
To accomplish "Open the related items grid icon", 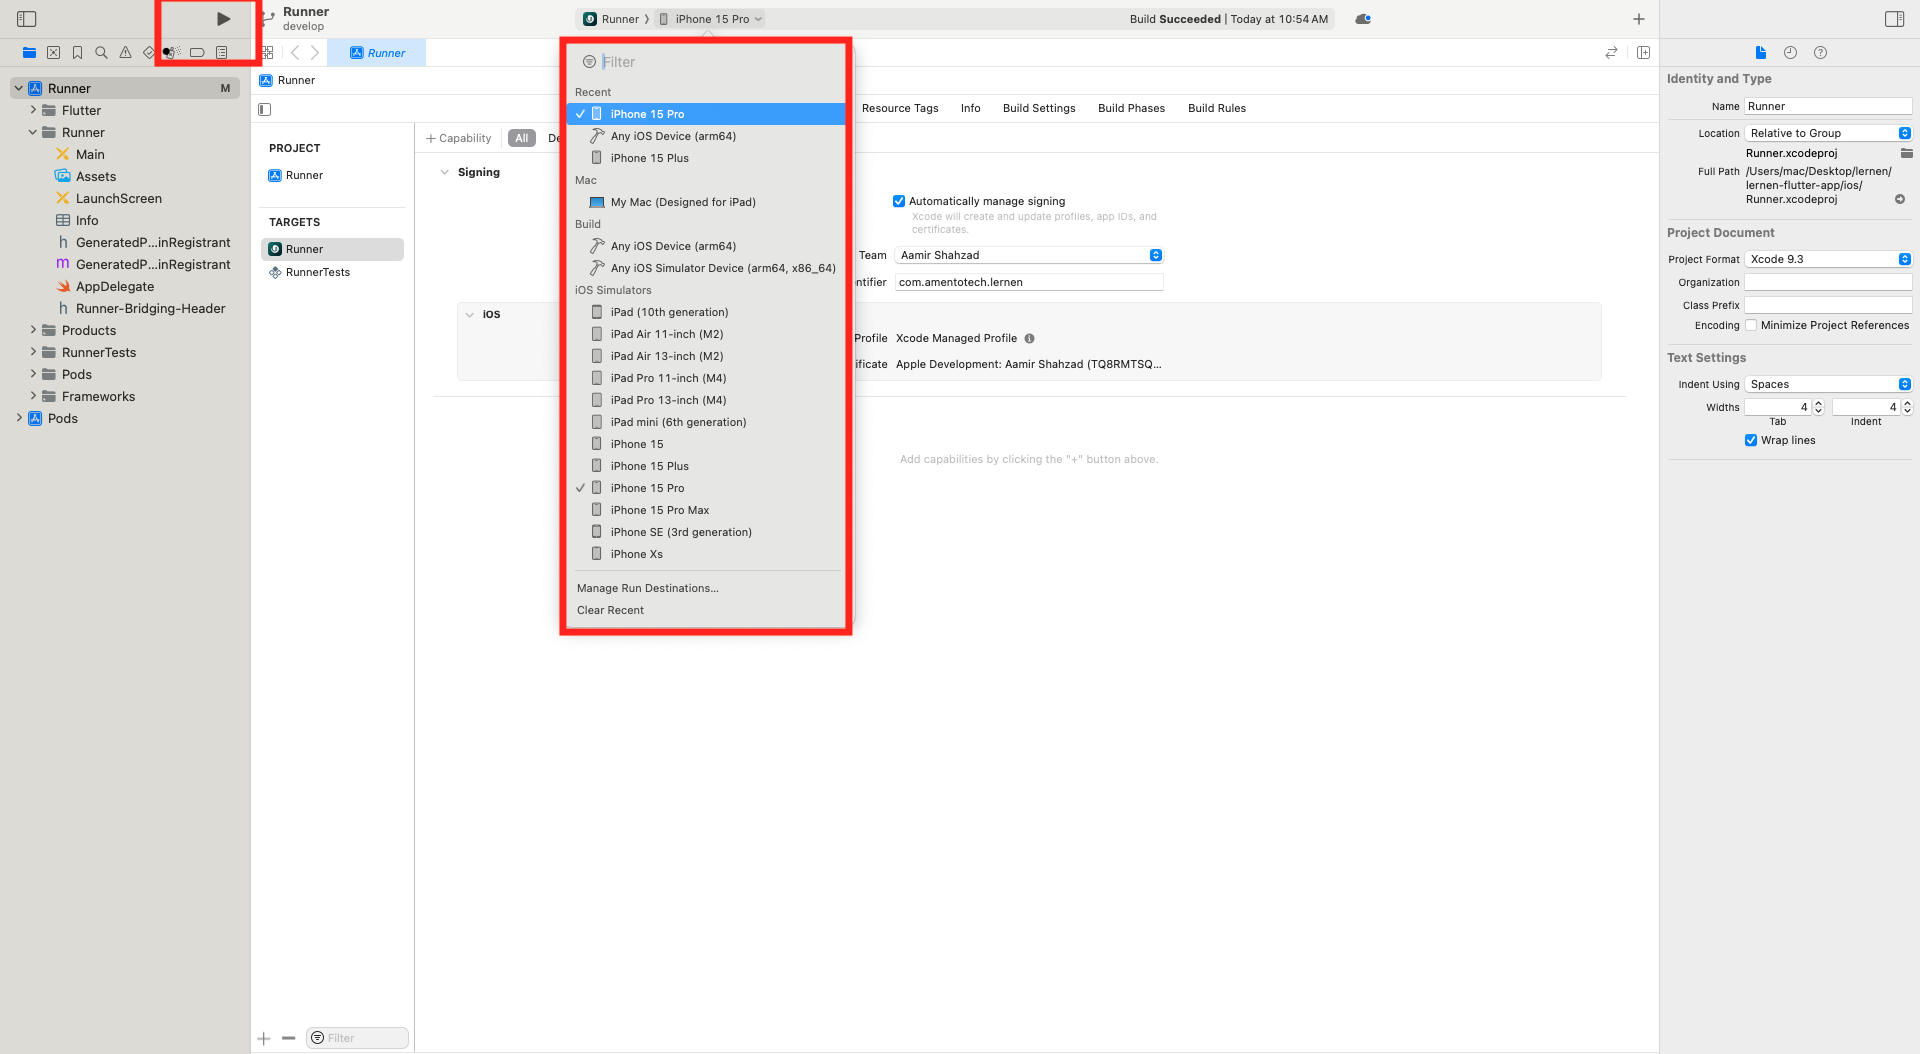I will [x=268, y=52].
